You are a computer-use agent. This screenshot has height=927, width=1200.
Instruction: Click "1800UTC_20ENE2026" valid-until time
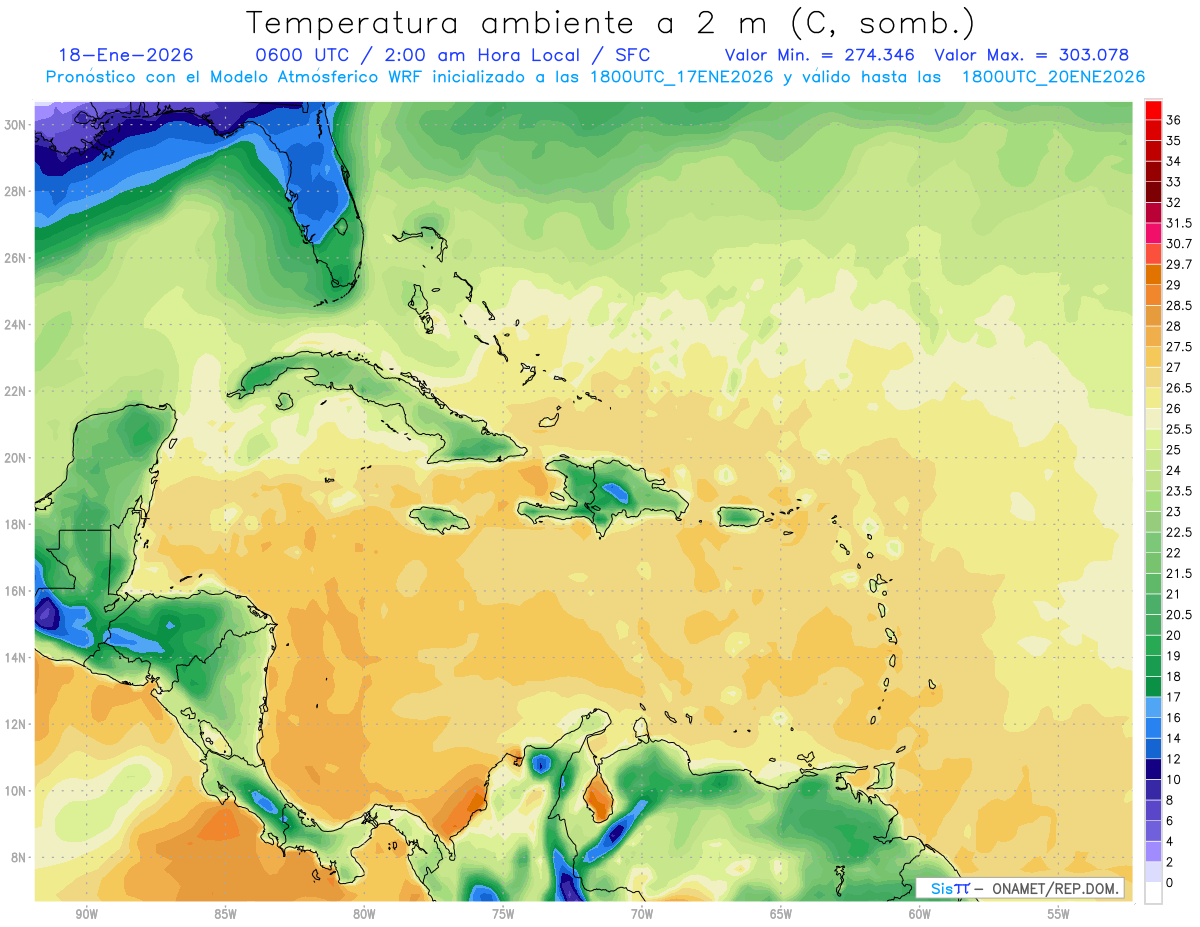coord(1053,77)
